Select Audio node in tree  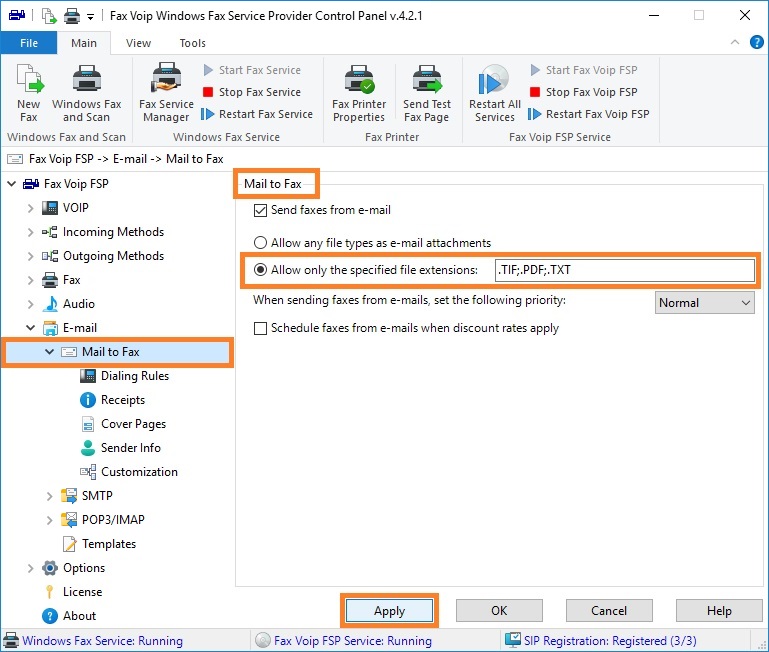click(78, 304)
